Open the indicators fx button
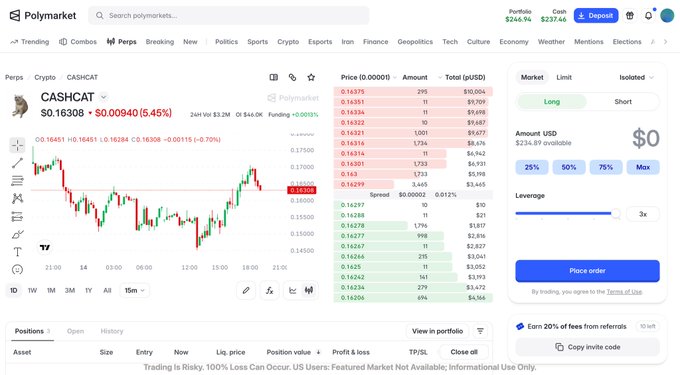The height and width of the screenshot is (375, 680). coord(269,290)
